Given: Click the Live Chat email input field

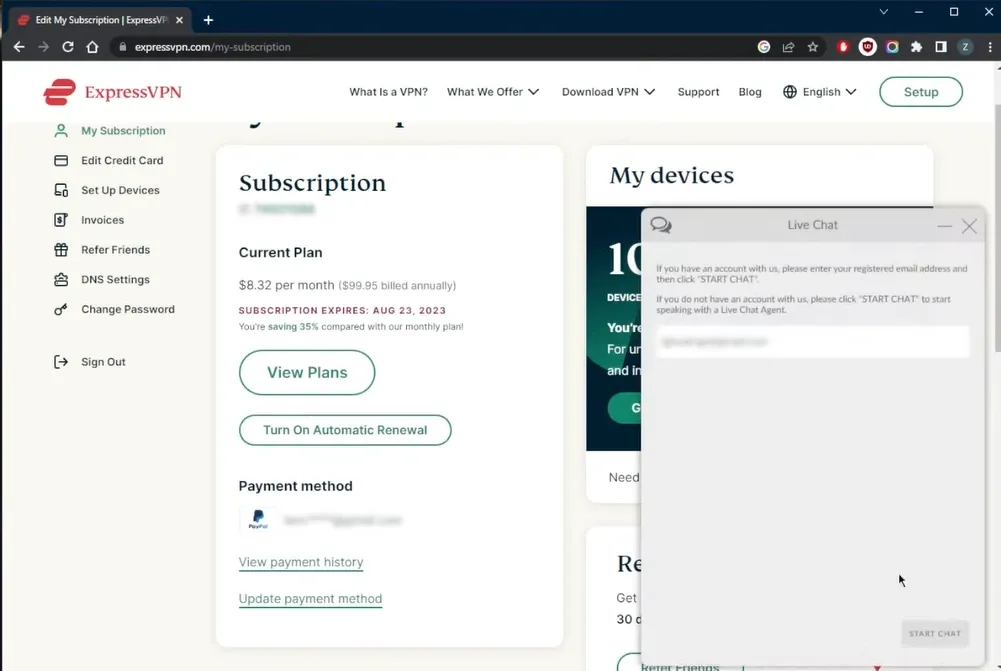Looking at the screenshot, I should click(812, 342).
